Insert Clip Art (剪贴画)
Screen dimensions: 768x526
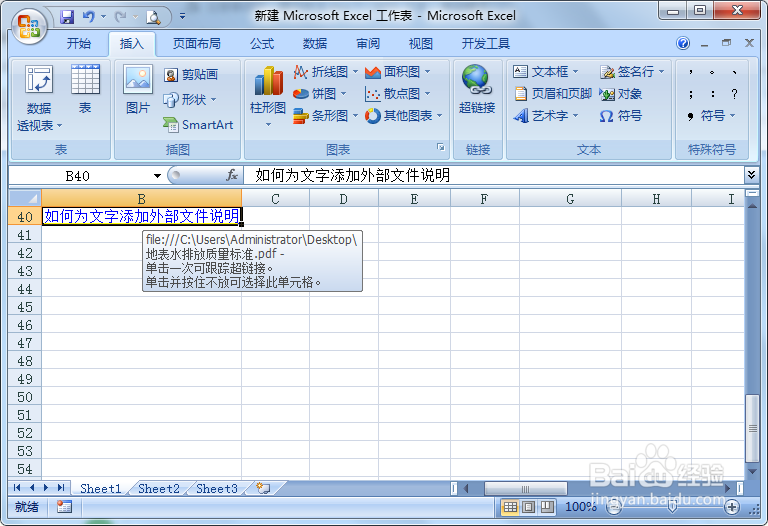191,74
